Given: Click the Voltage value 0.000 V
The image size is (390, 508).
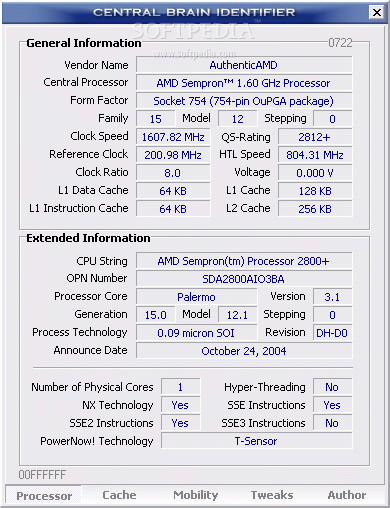Looking at the screenshot, I should click(315, 173).
